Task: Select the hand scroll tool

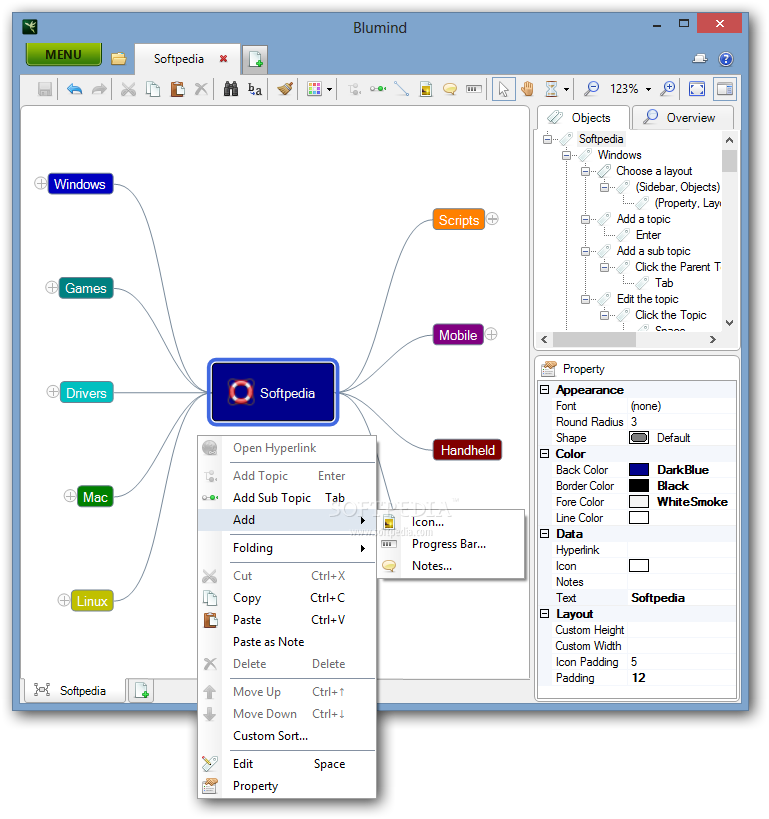Action: (528, 89)
